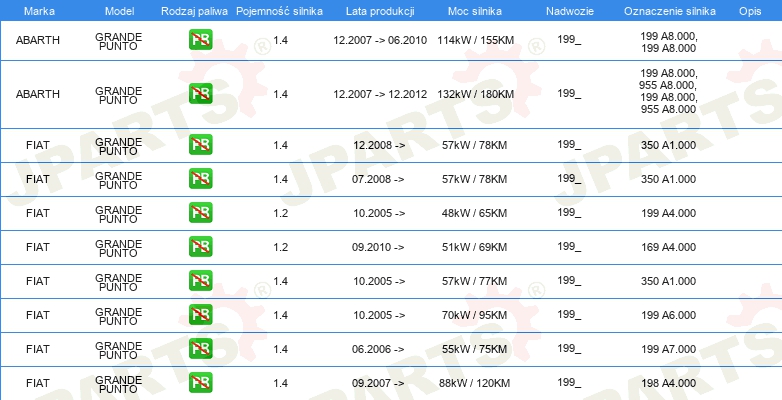Click the petrol fuel icon in the 57kW / 77KM row

coord(200,280)
